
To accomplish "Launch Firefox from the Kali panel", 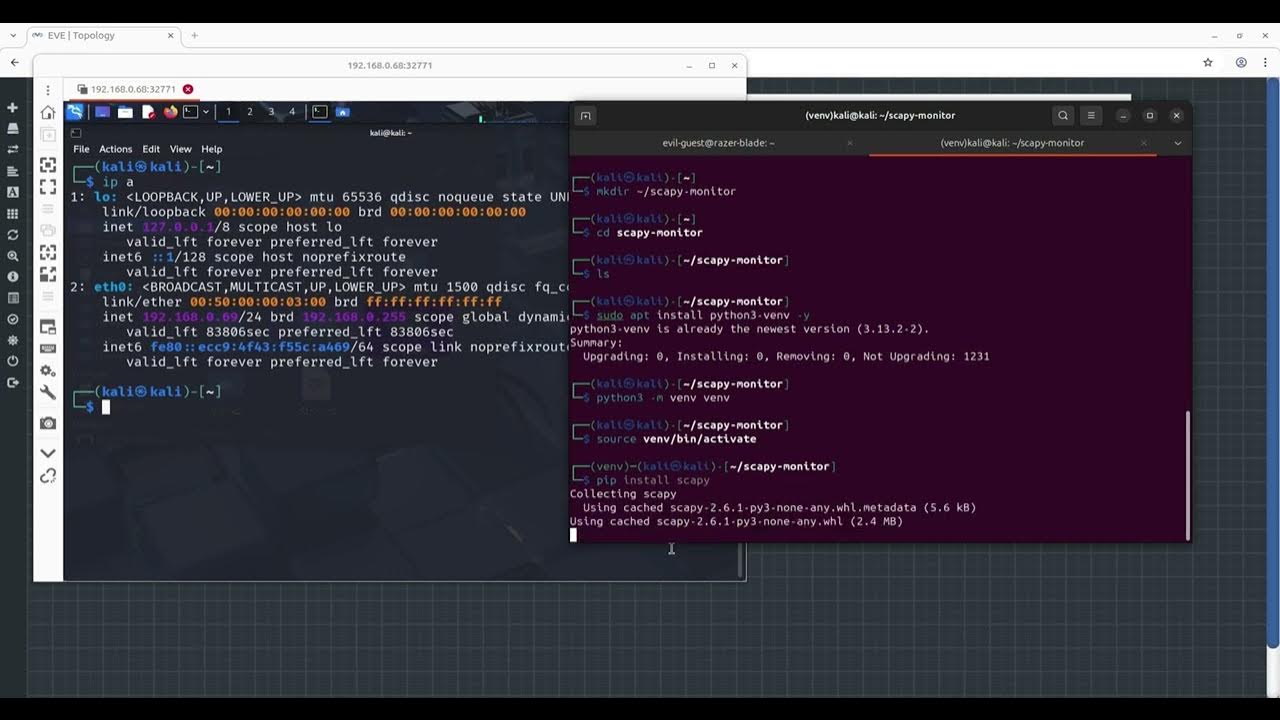I will (170, 112).
